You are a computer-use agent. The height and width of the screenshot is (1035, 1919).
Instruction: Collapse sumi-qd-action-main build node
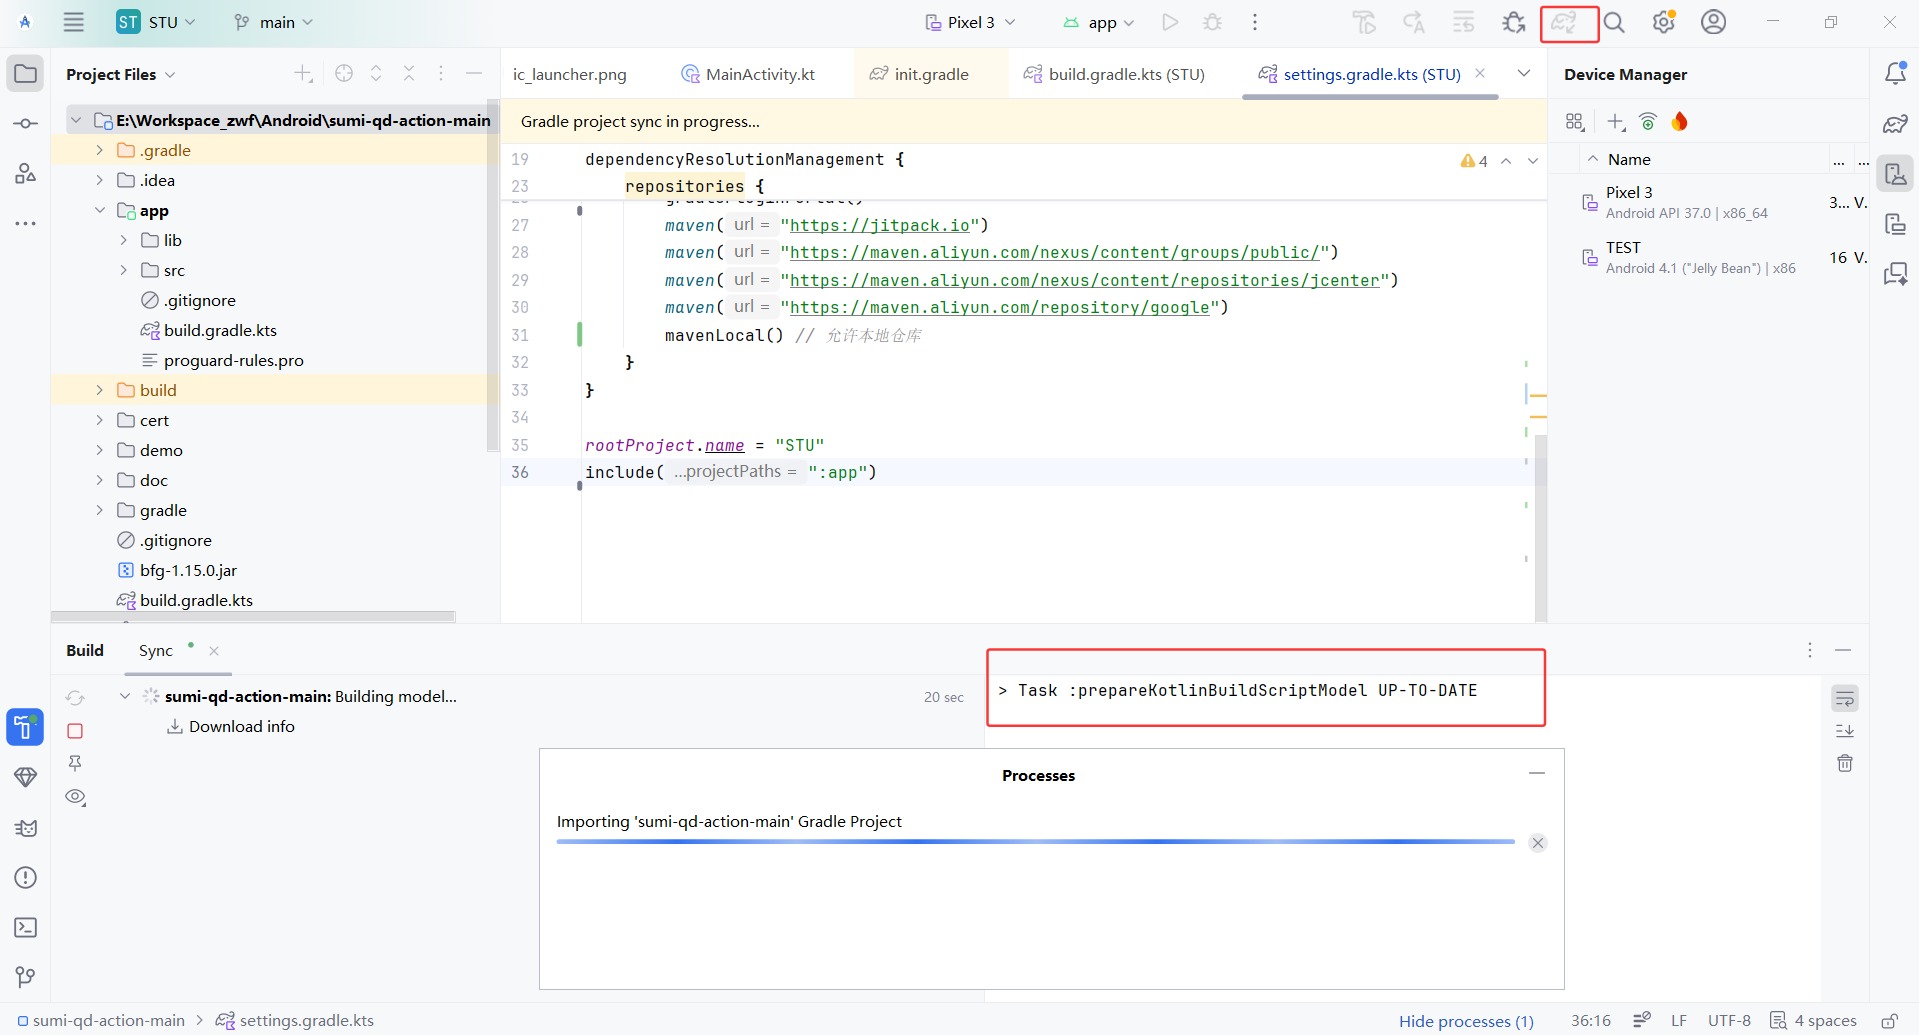[124, 696]
